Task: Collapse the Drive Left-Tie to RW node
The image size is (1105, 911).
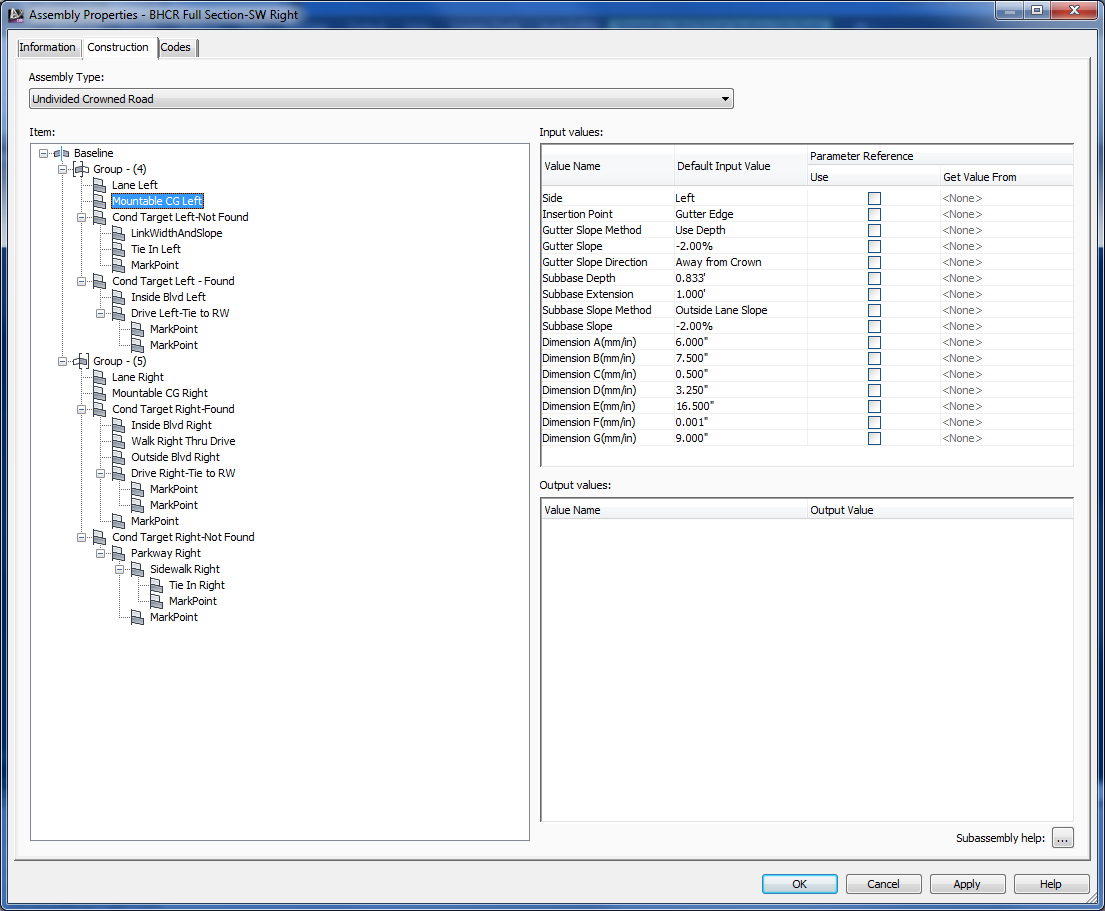Action: [100, 313]
